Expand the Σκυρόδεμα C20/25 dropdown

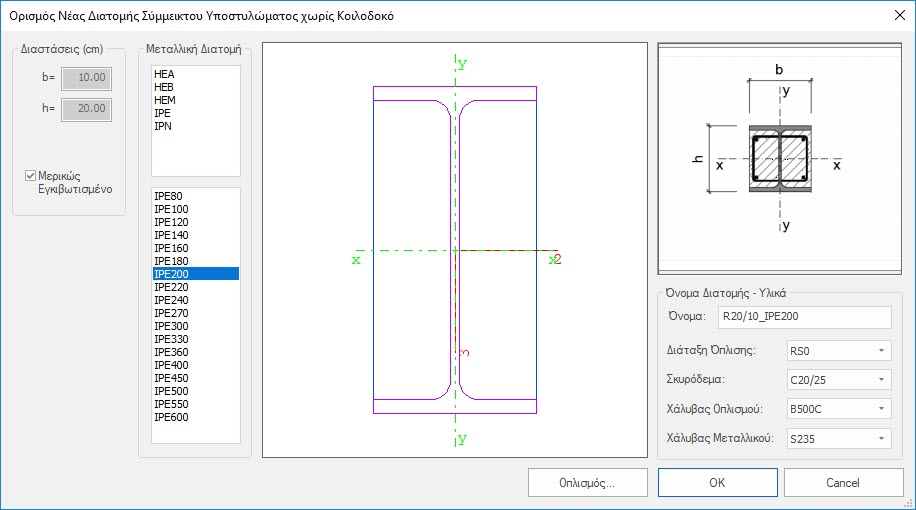(838, 380)
